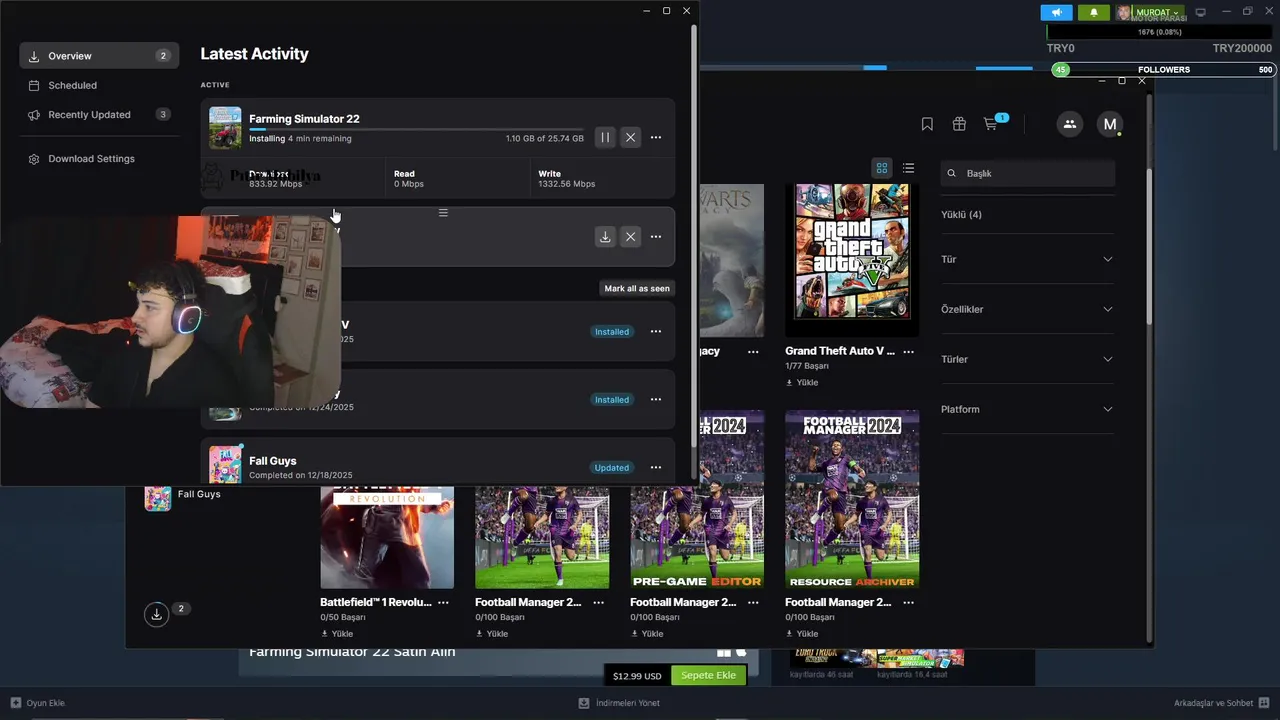The height and width of the screenshot is (720, 1280).
Task: Open the shopping cart
Action: (x=990, y=124)
